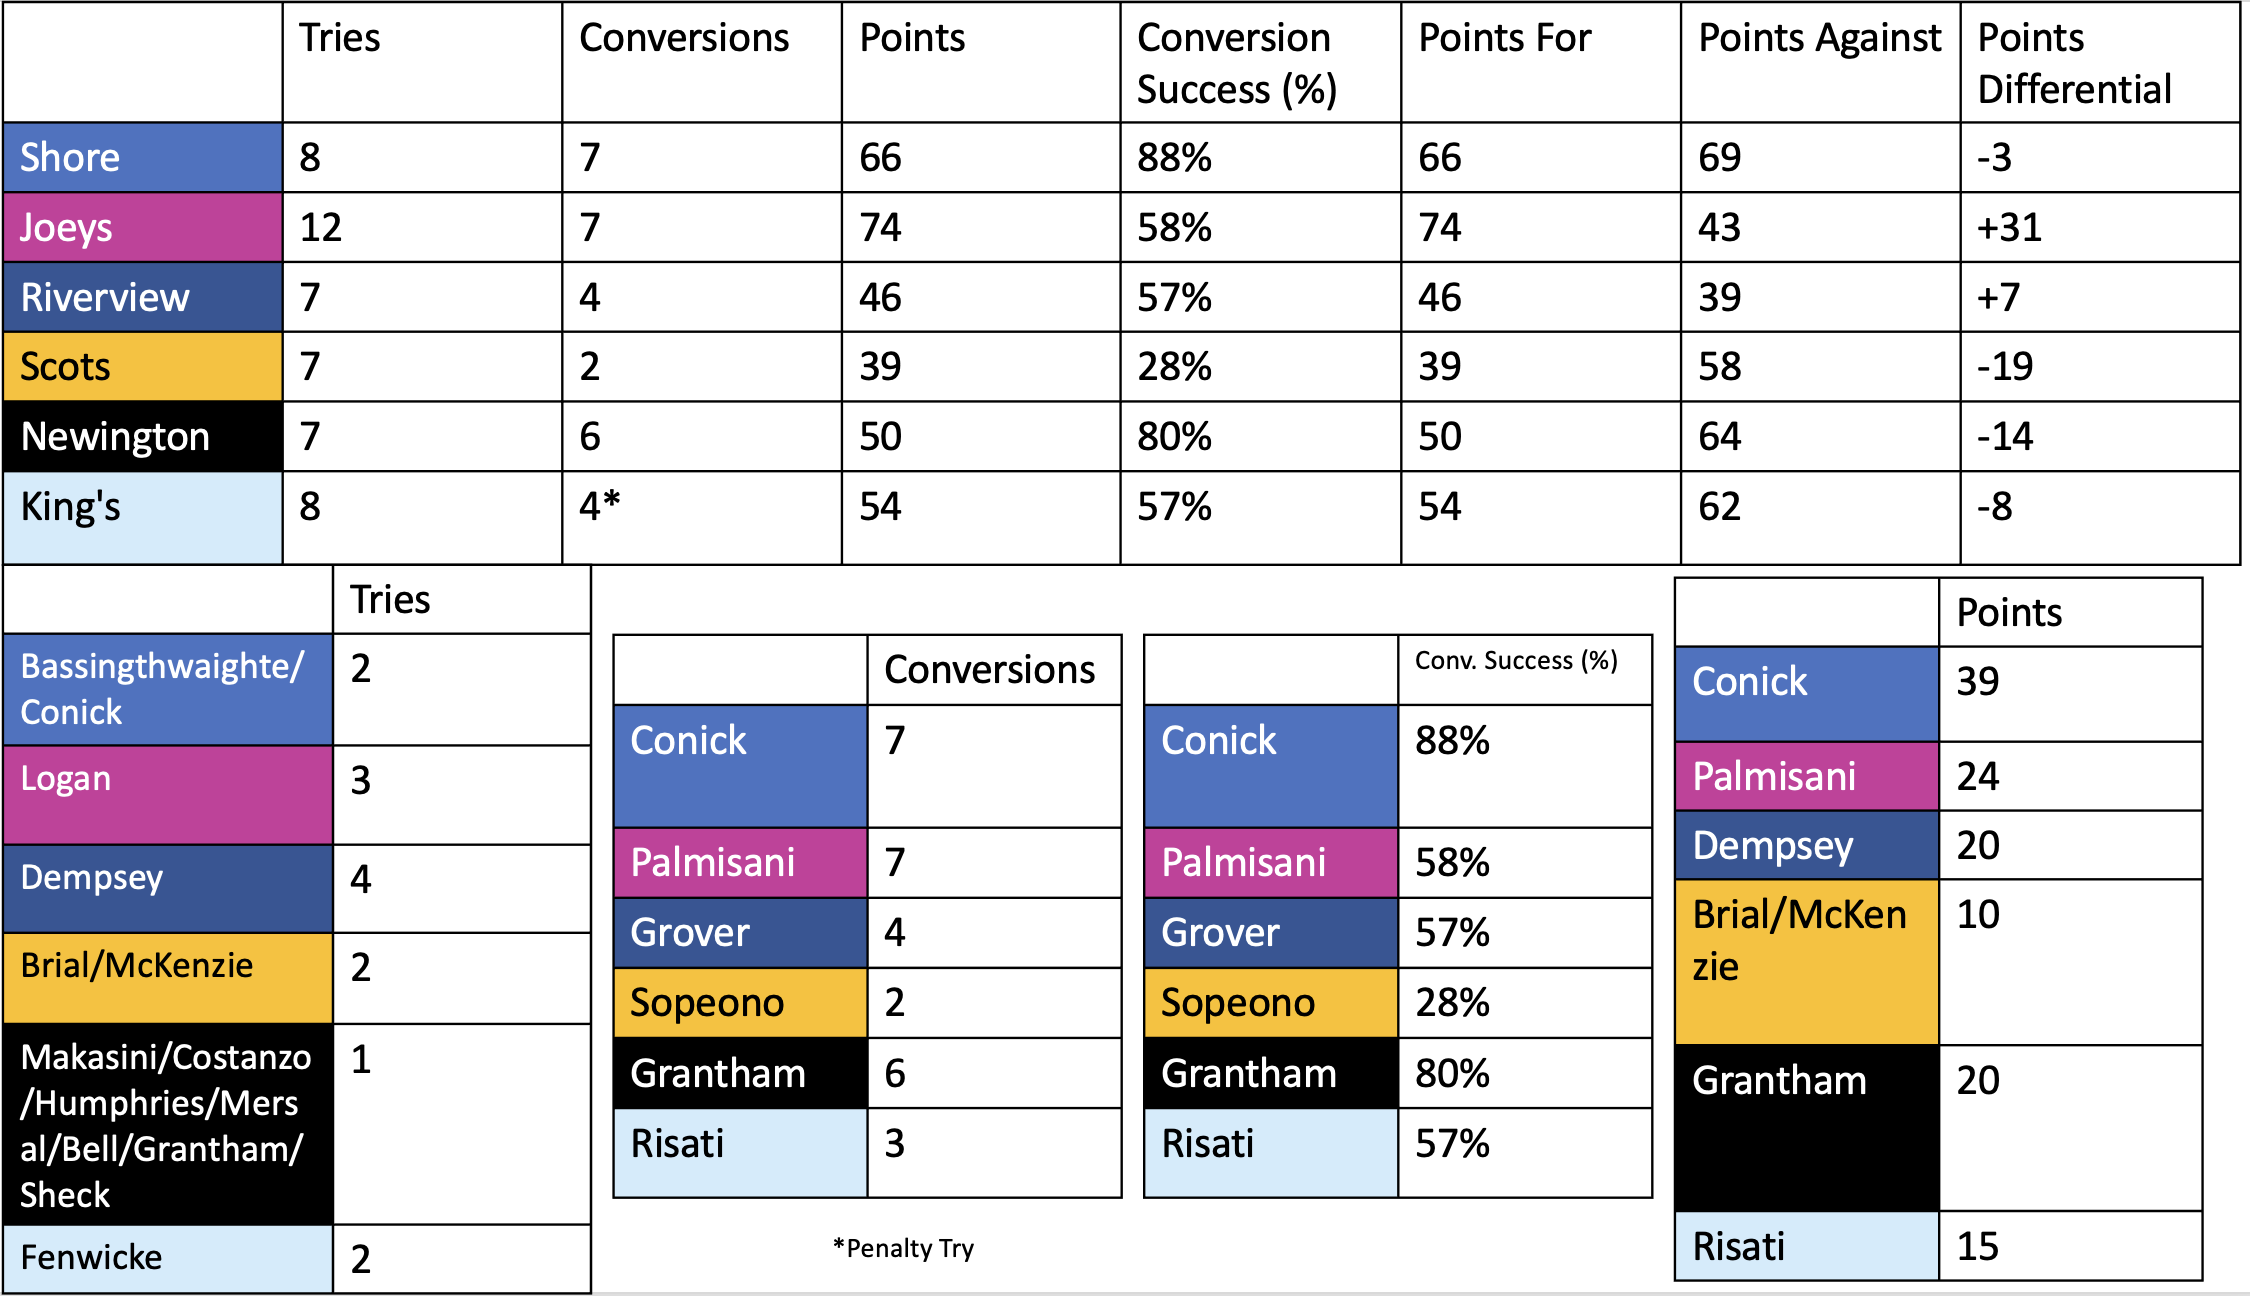Select the 4* conversions cell for King's

700,507
